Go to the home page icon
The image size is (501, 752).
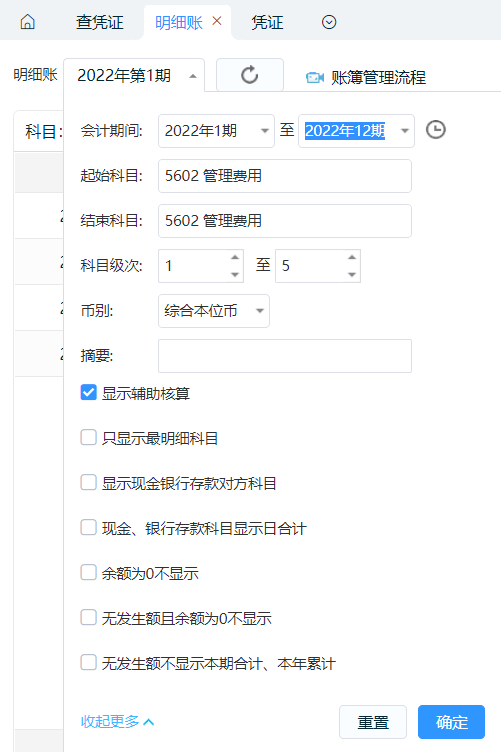tap(28, 22)
